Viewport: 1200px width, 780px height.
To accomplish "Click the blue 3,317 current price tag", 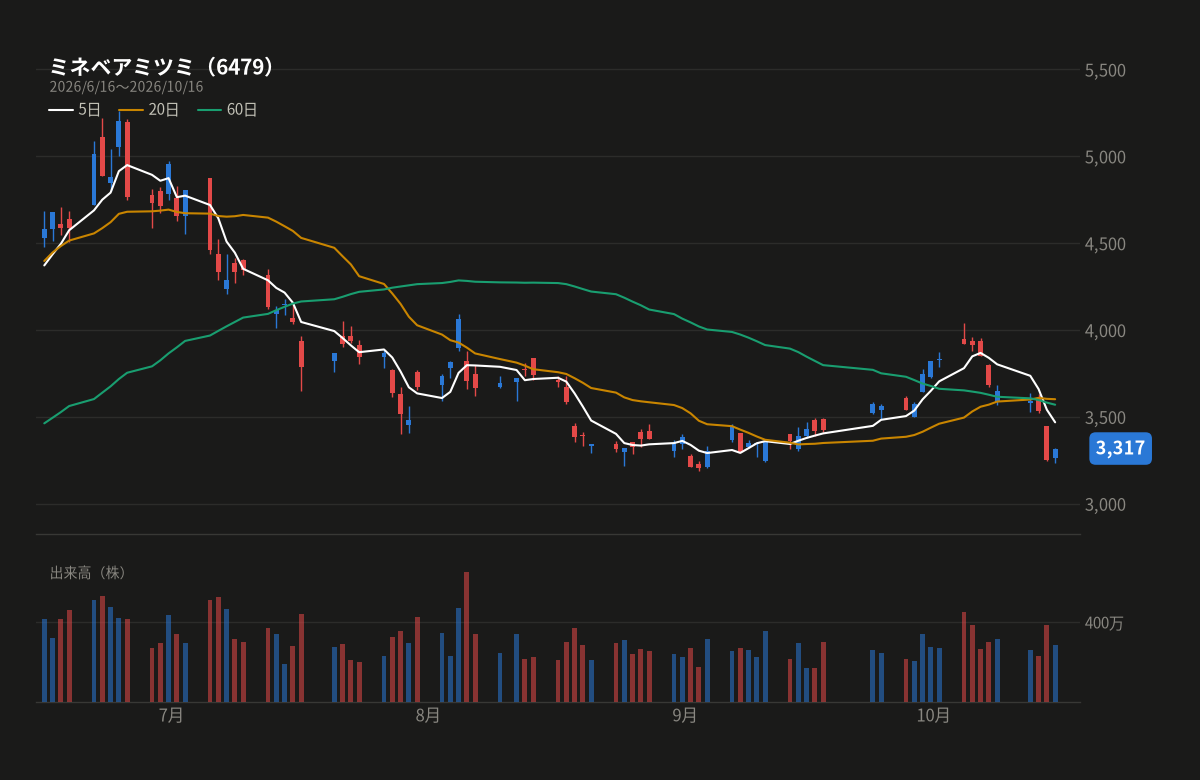I will coord(1120,448).
